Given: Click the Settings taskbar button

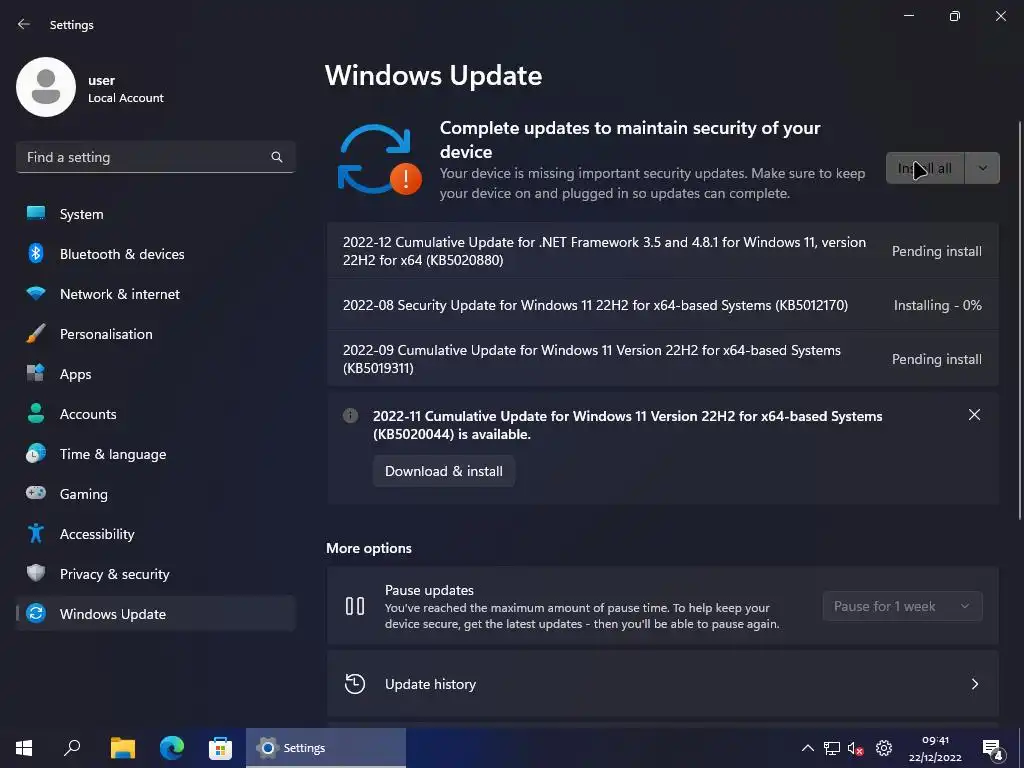Looking at the screenshot, I should 326,748.
